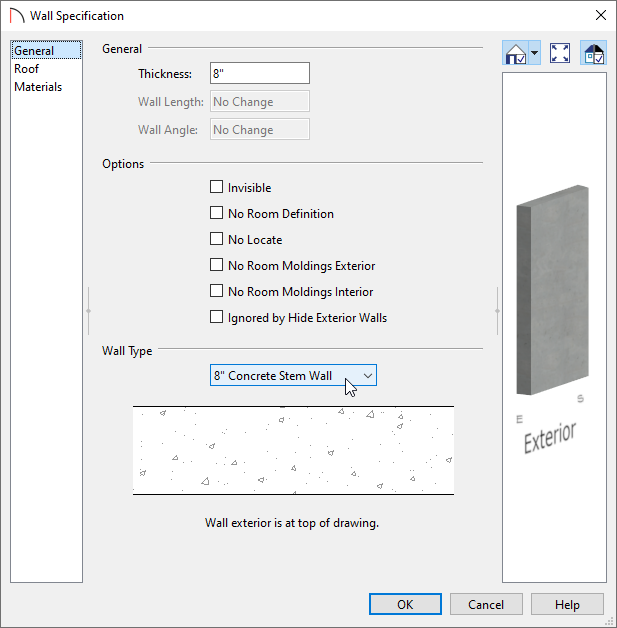Toggle the color/textures preview house icon
The height and width of the screenshot is (628, 617).
pos(594,53)
